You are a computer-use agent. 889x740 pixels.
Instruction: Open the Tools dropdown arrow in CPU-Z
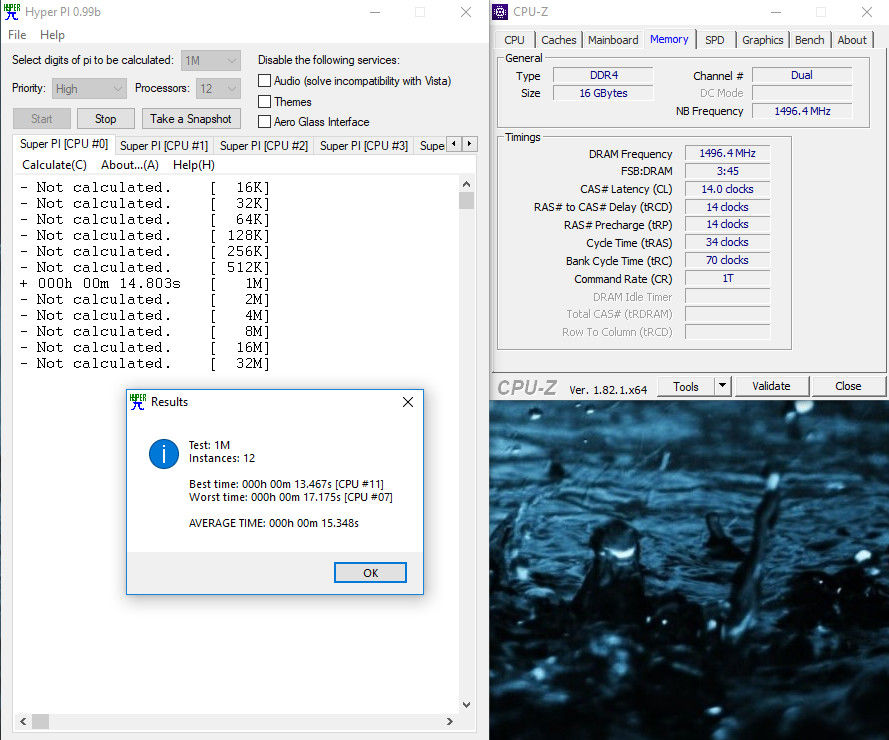coord(722,386)
